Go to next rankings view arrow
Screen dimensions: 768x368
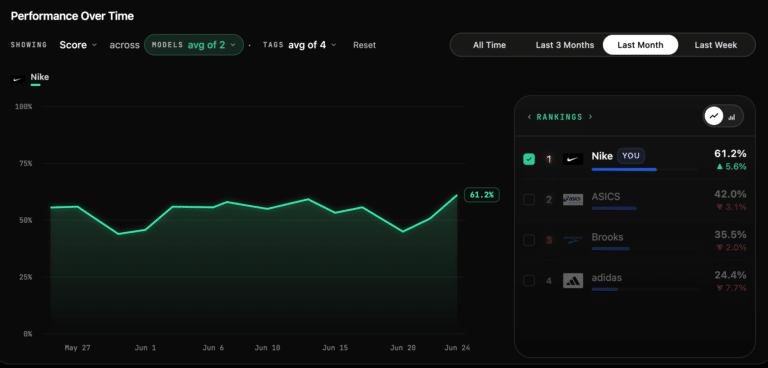tap(591, 117)
